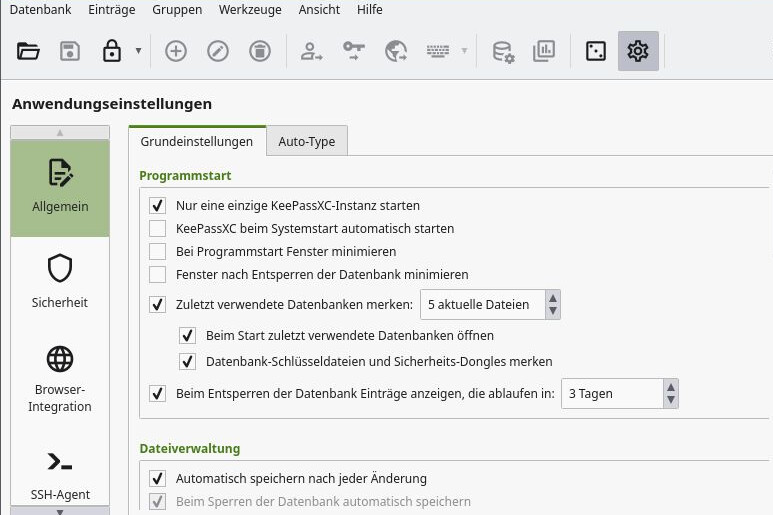Expand the Auto-Type keyboard dropdown arrow
773x515 pixels.
pyautogui.click(x=464, y=51)
